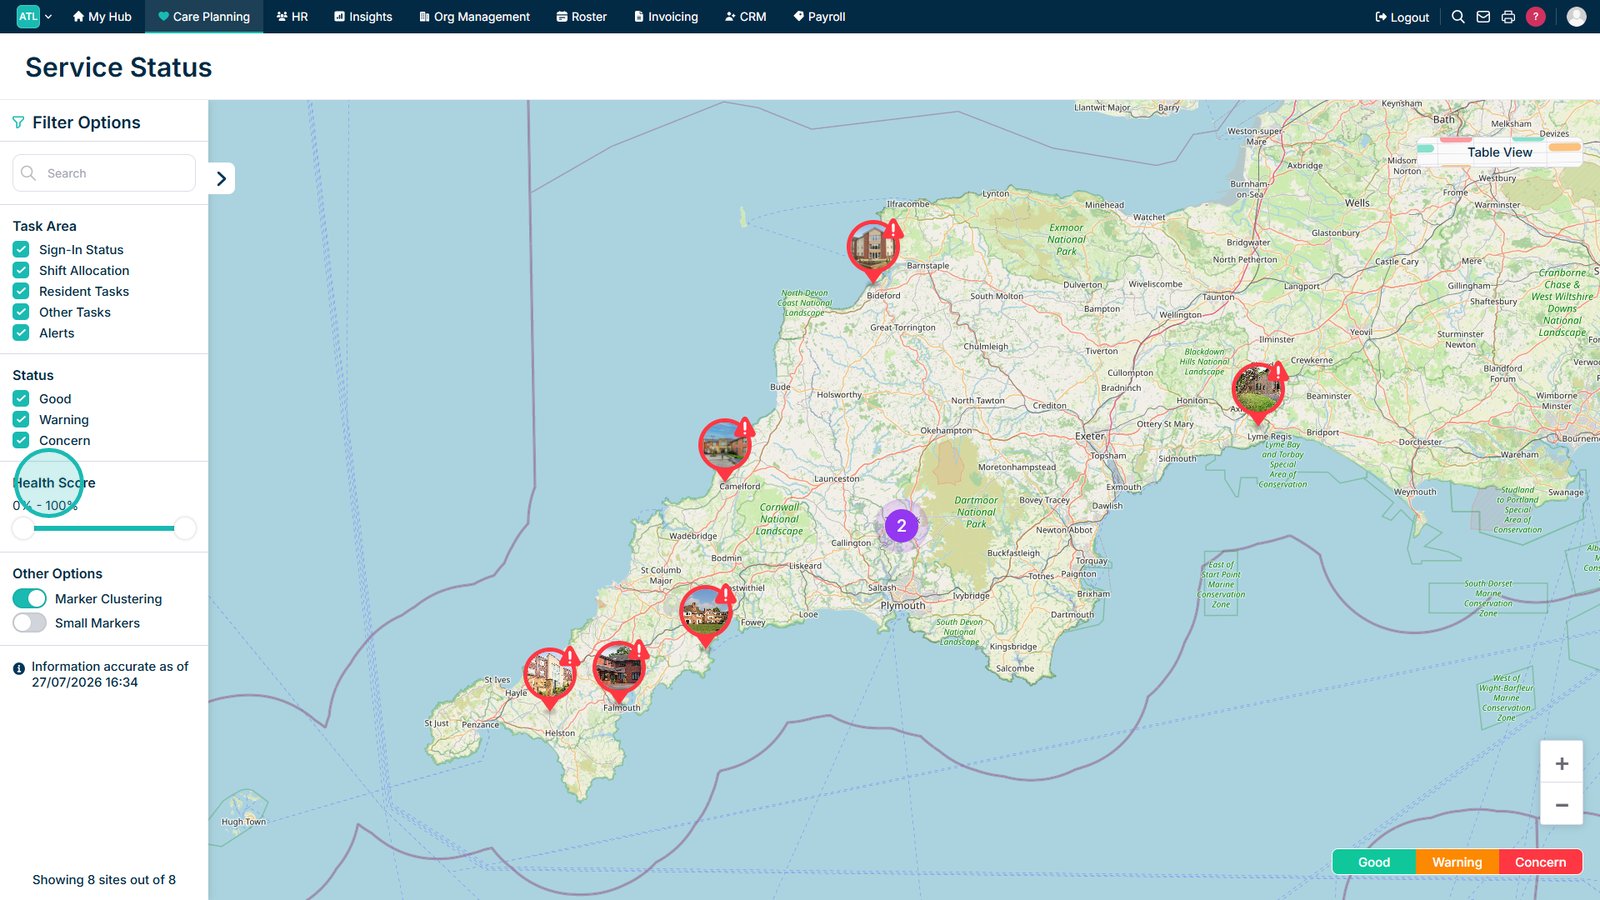
Task: Turn on Small Markers switch
Action: tap(30, 622)
